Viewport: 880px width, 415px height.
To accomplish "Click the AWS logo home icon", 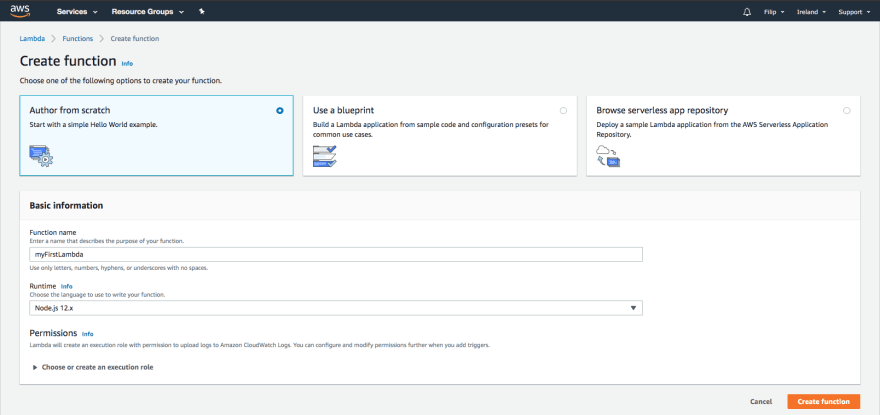I will [20, 11].
